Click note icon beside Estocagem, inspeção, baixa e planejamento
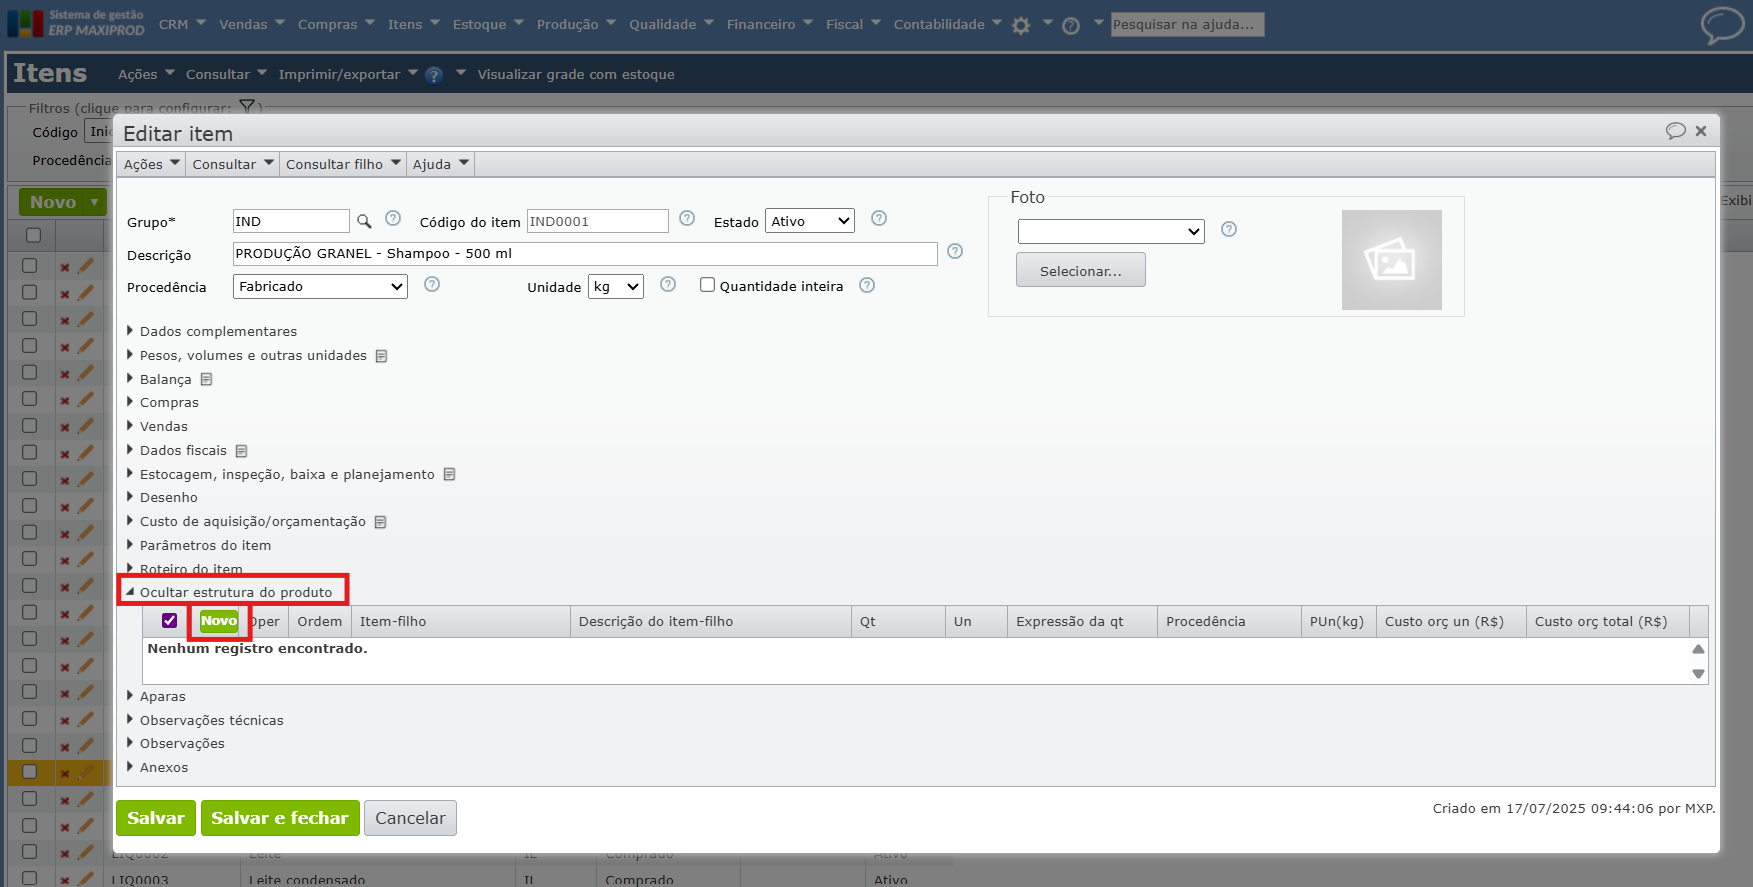This screenshot has height=887, width=1753. (x=449, y=475)
